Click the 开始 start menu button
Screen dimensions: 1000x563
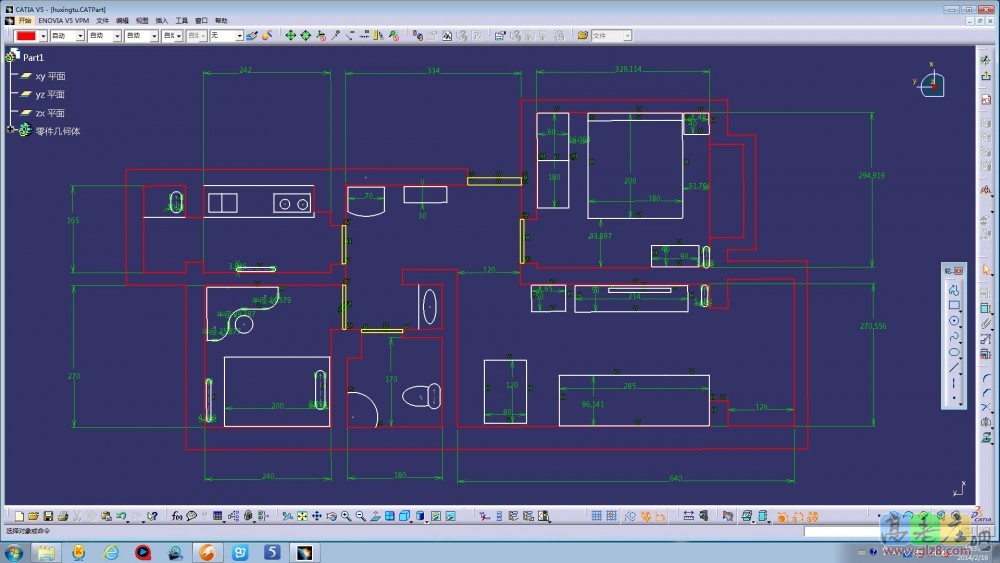pyautogui.click(x=25, y=20)
